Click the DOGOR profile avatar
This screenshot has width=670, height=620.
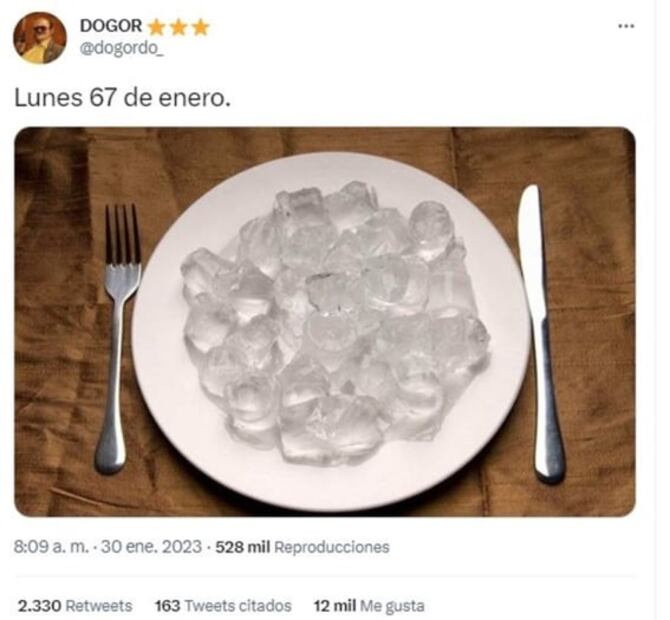pos(39,38)
